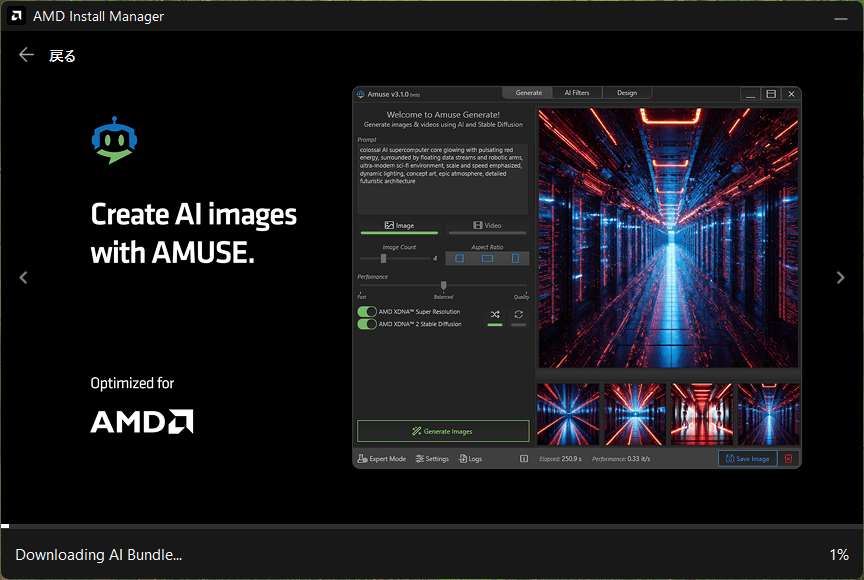Toggle AMD XDNA 2 Stable Diffusion switch
Screen dimensions: 864x580
(367, 324)
